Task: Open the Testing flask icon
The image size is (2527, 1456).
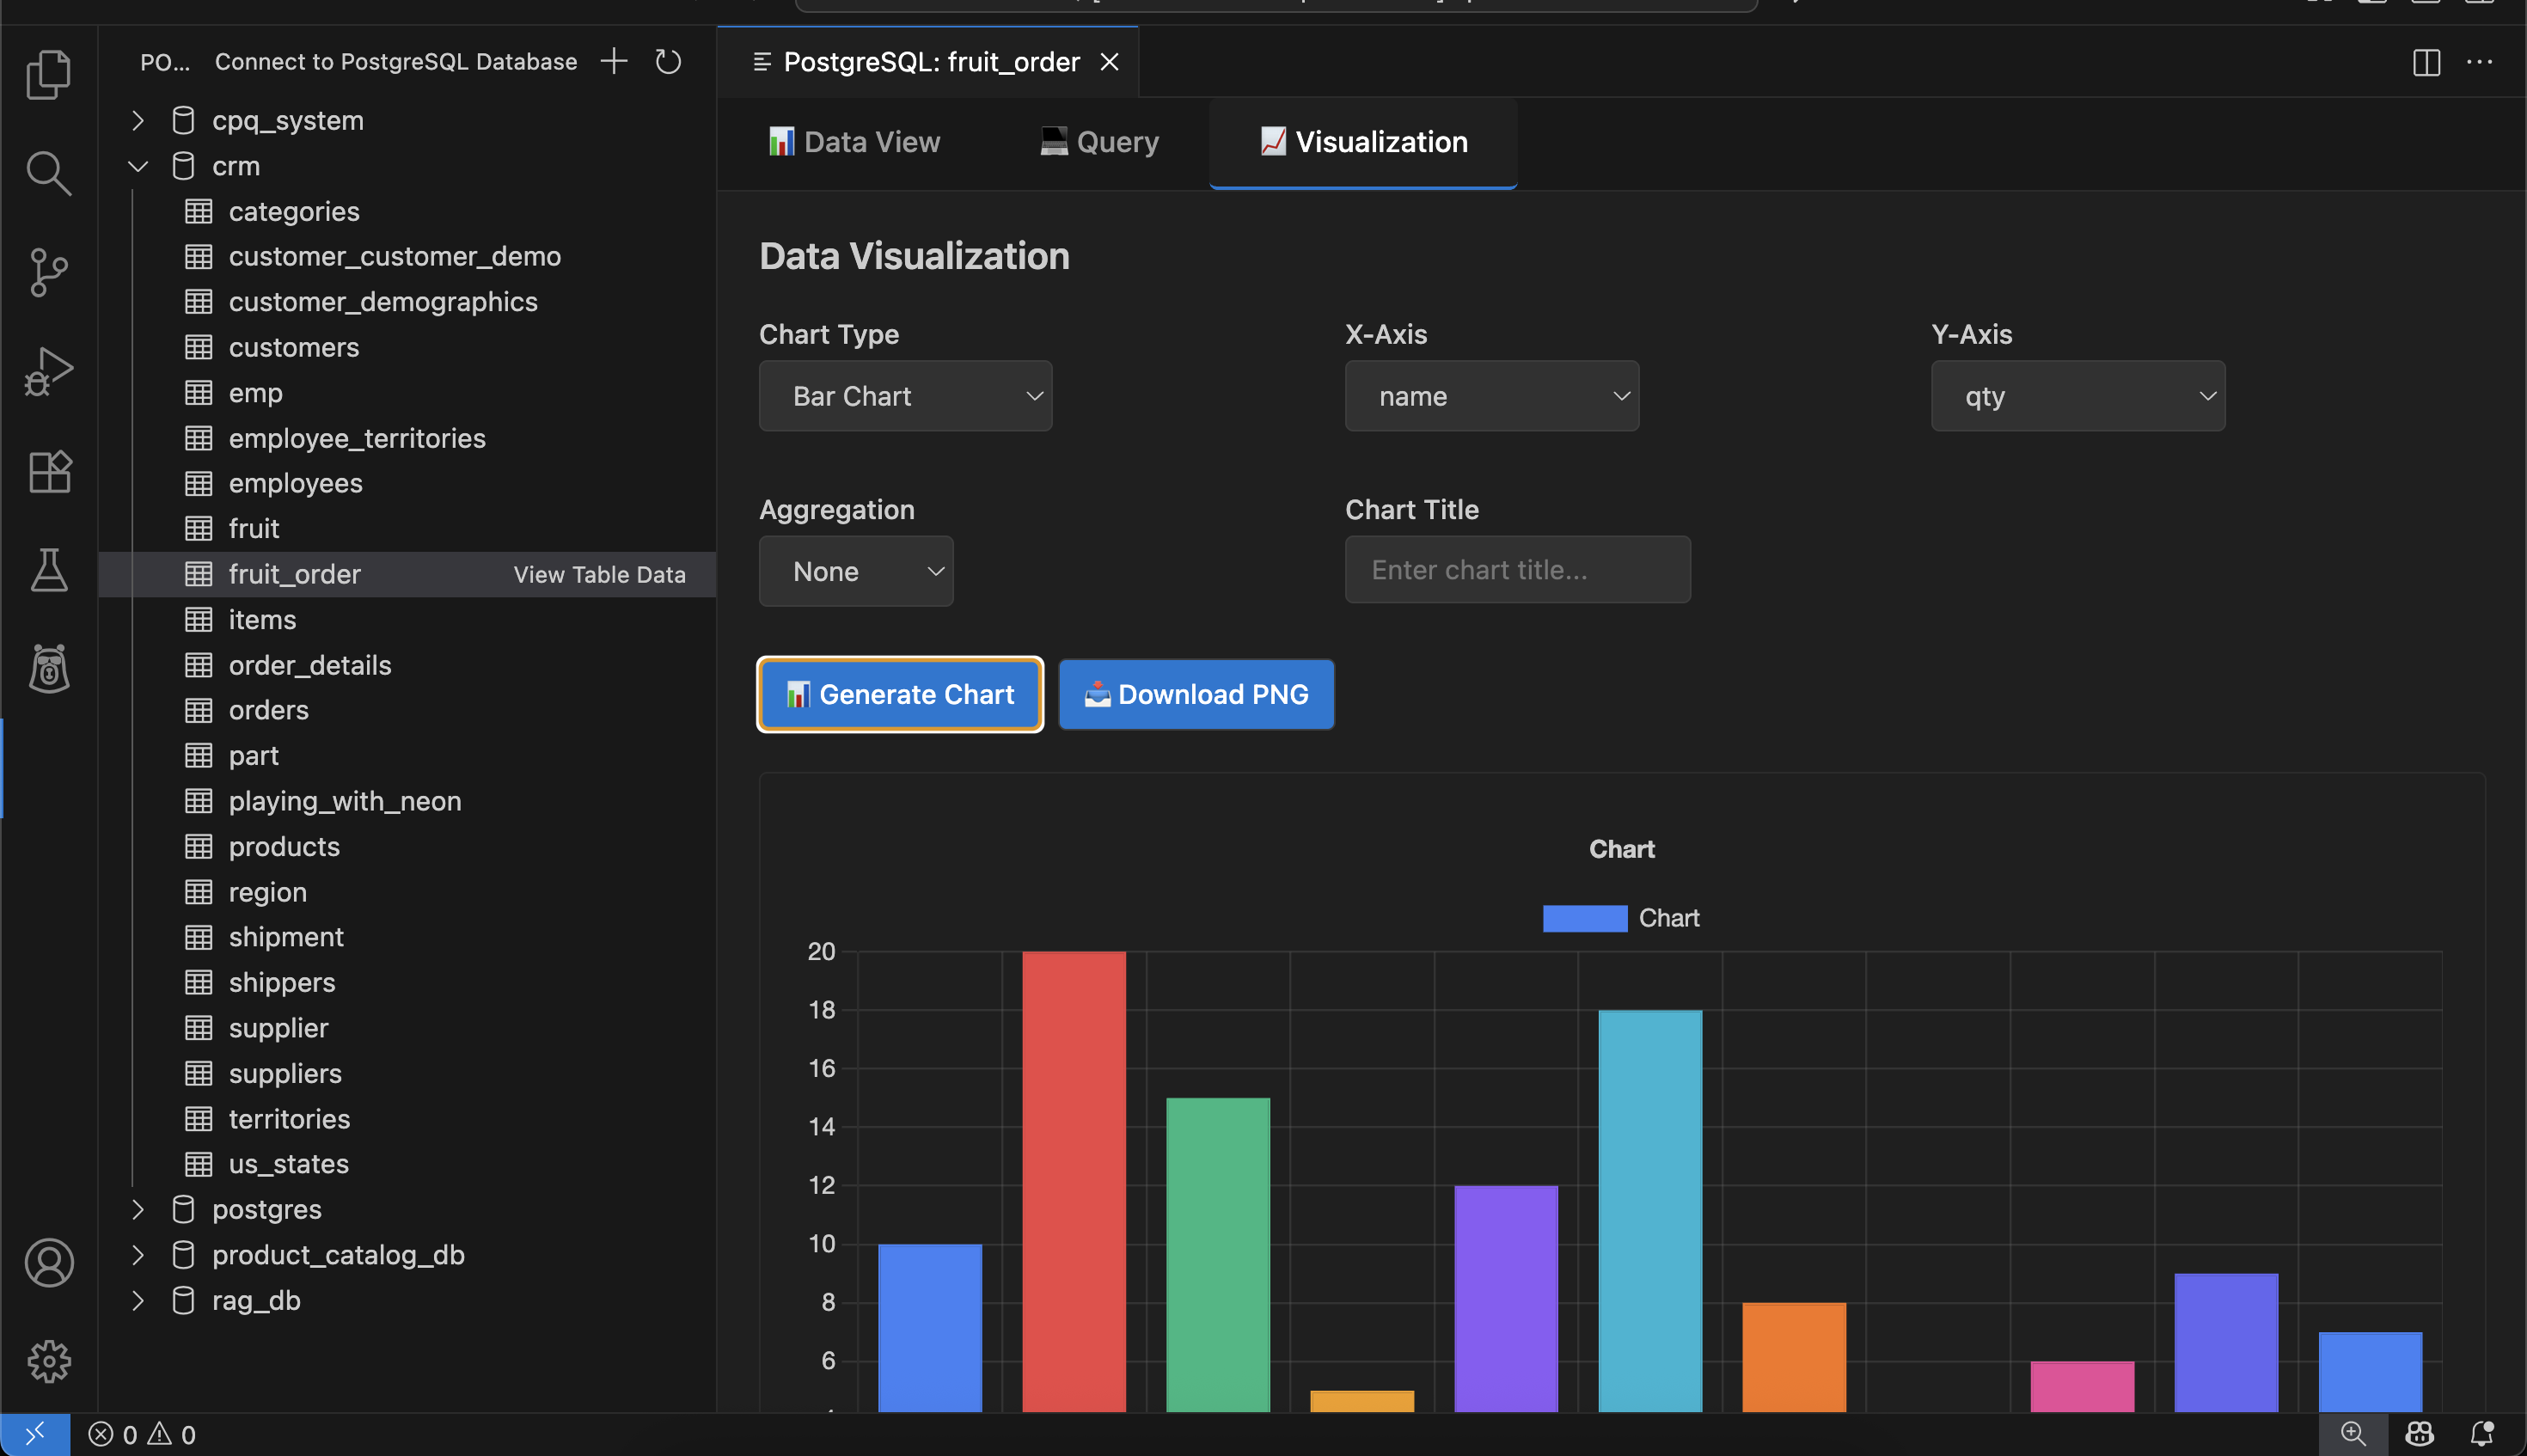Action: tap(48, 569)
